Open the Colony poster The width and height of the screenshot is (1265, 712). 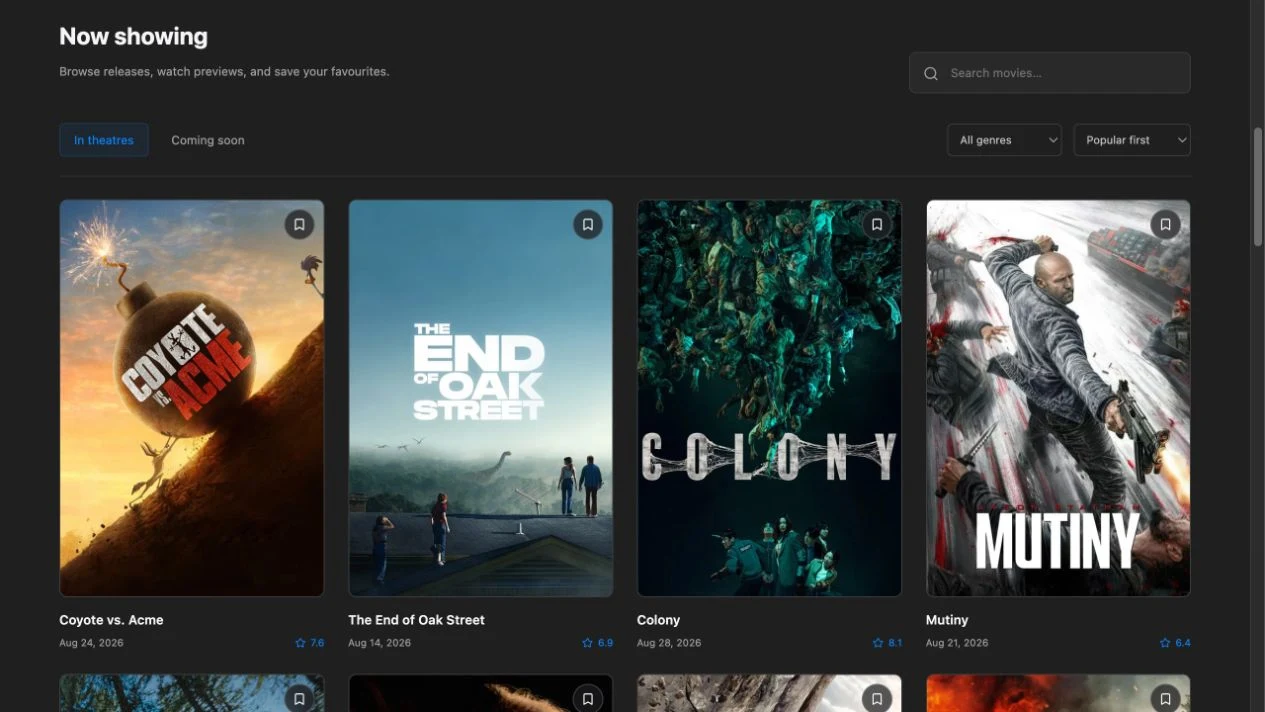770,398
